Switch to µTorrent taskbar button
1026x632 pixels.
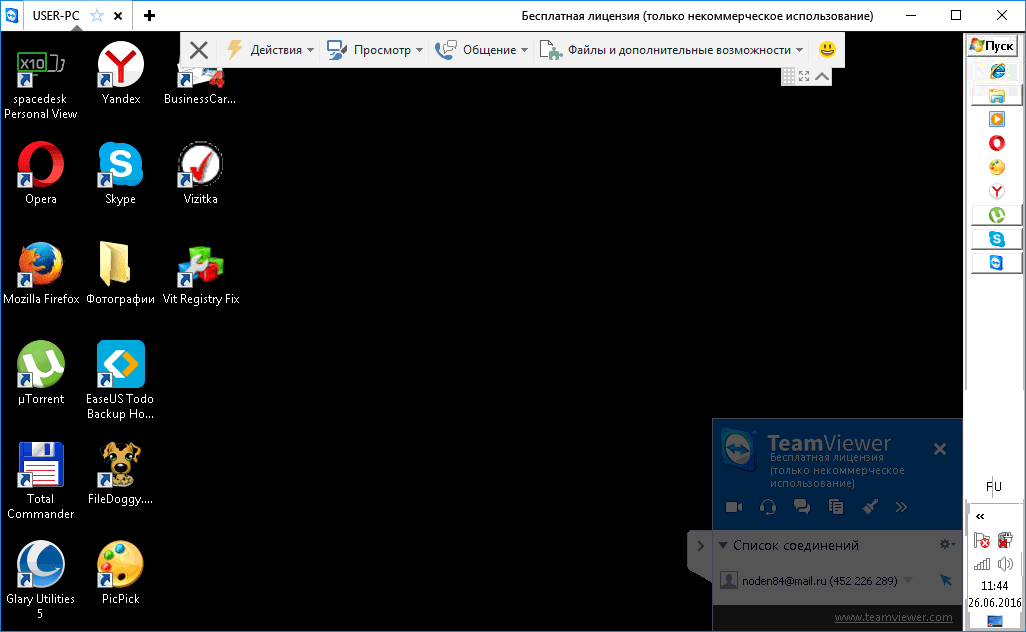pyautogui.click(x=997, y=215)
